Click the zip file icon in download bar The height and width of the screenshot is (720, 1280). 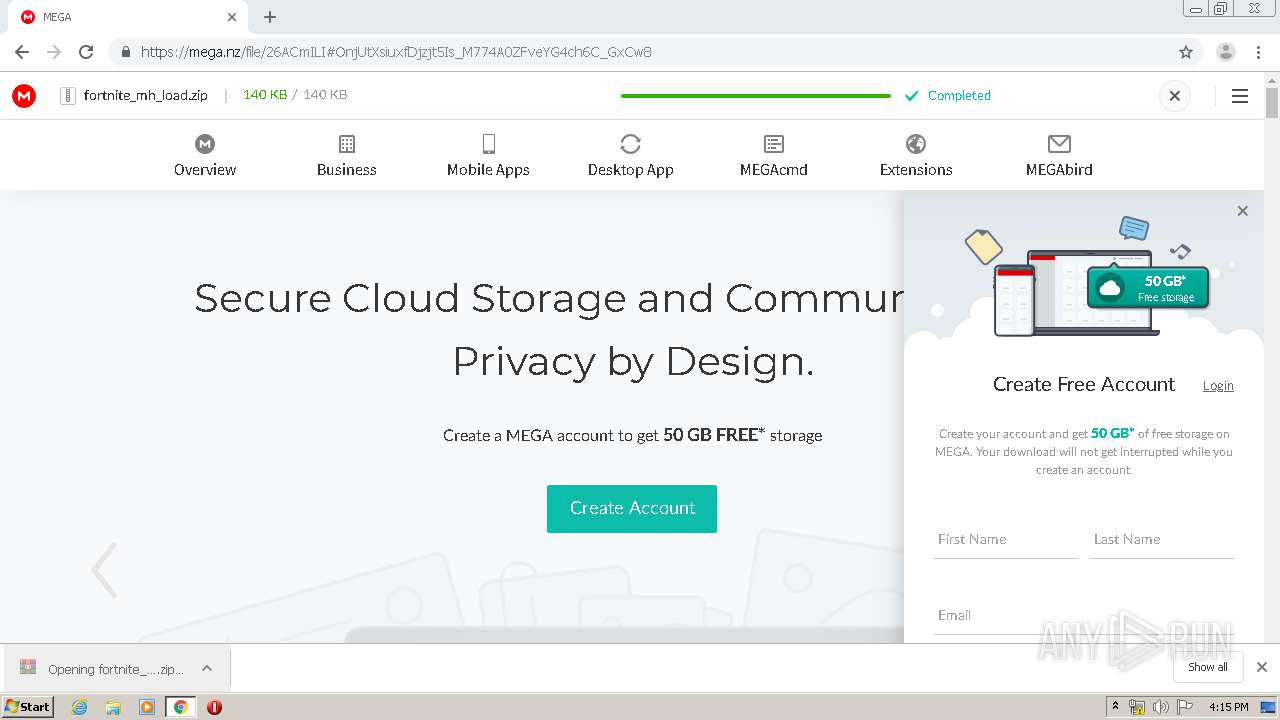(x=68, y=96)
